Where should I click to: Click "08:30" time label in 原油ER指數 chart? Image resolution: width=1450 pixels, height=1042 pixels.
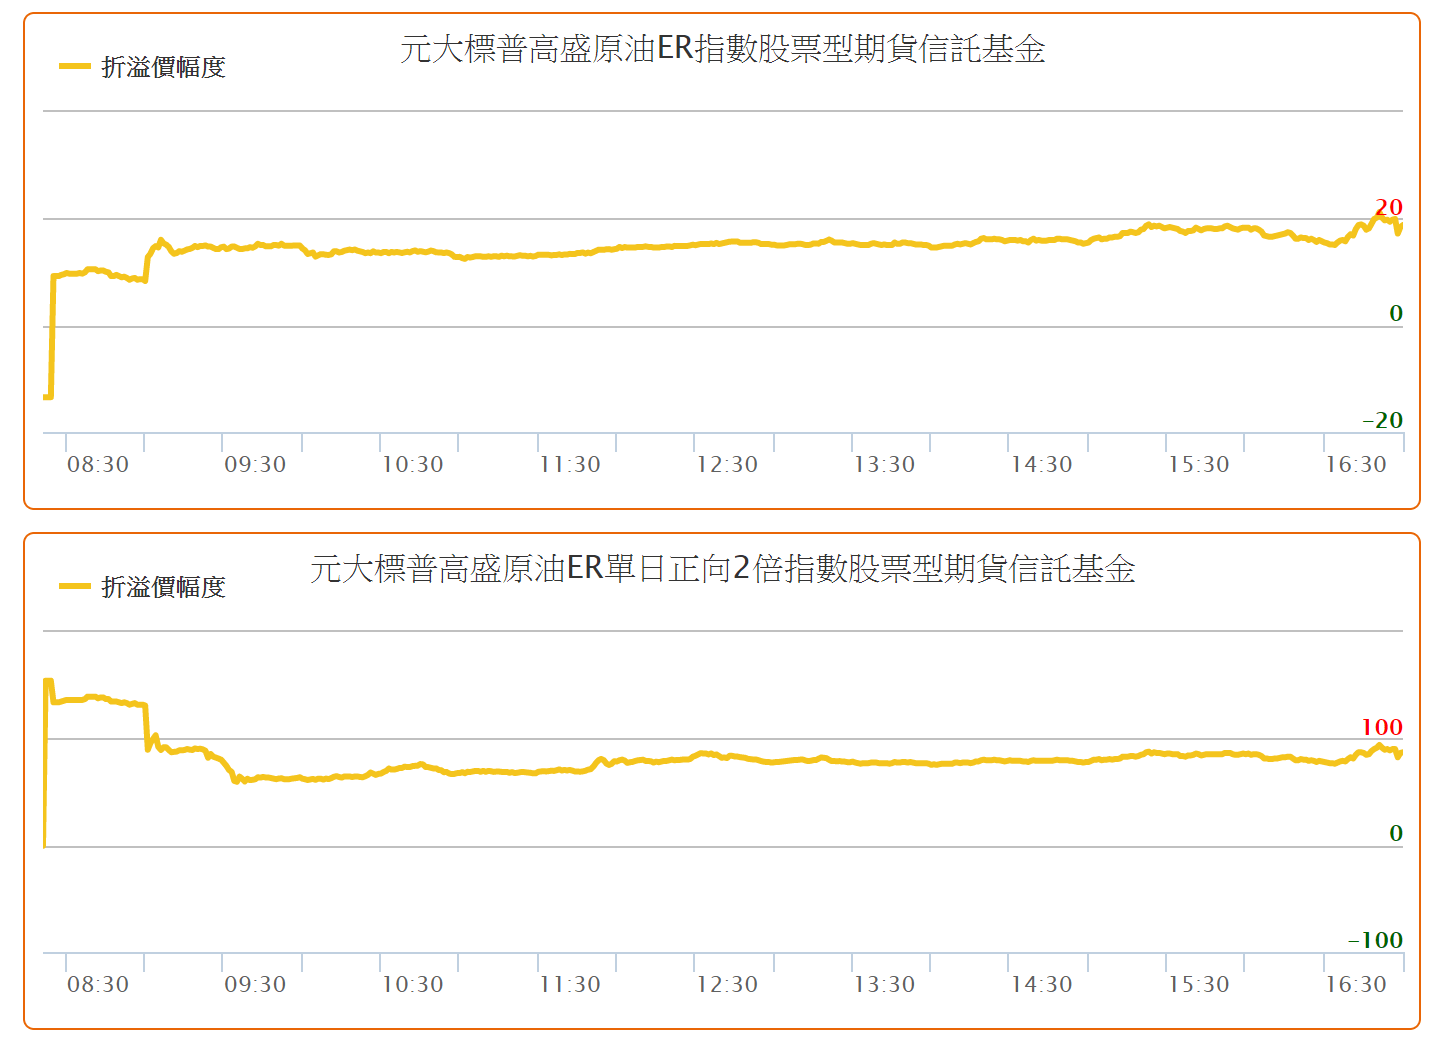click(98, 464)
